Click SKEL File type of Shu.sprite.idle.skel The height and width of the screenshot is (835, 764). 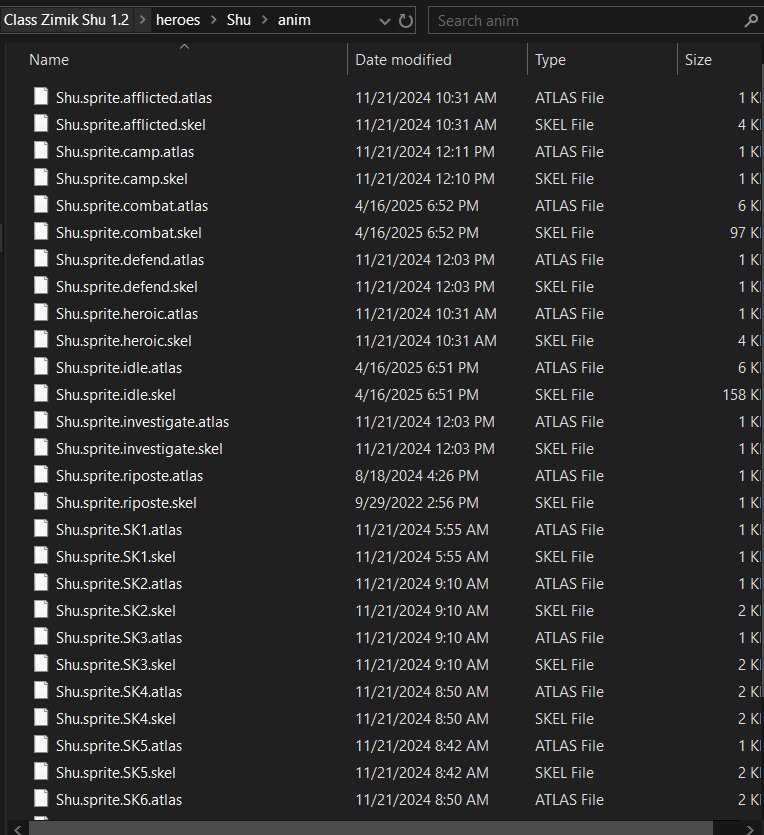click(564, 395)
